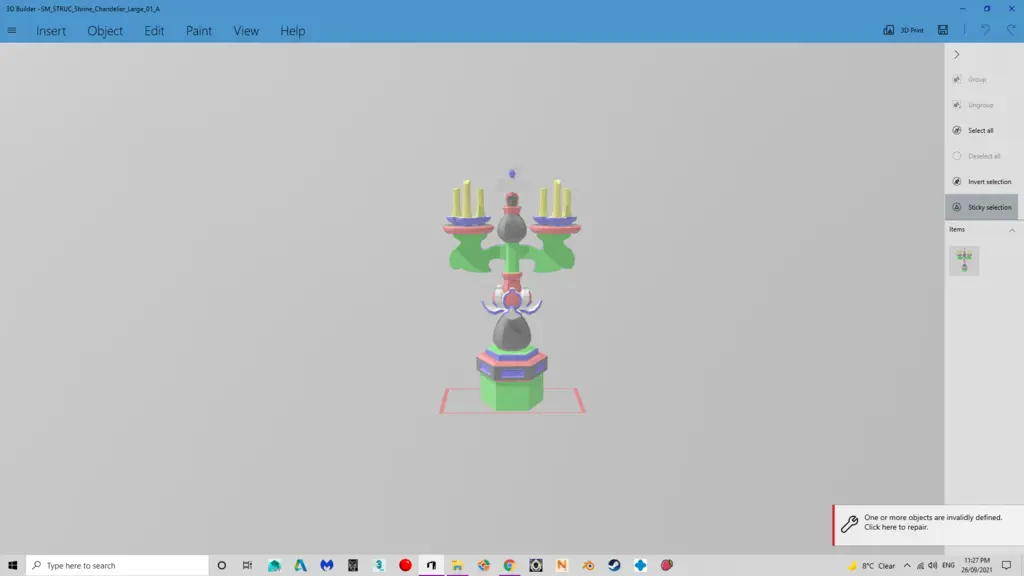
Task: Launch Blender from the taskbar
Action: [x=588, y=565]
